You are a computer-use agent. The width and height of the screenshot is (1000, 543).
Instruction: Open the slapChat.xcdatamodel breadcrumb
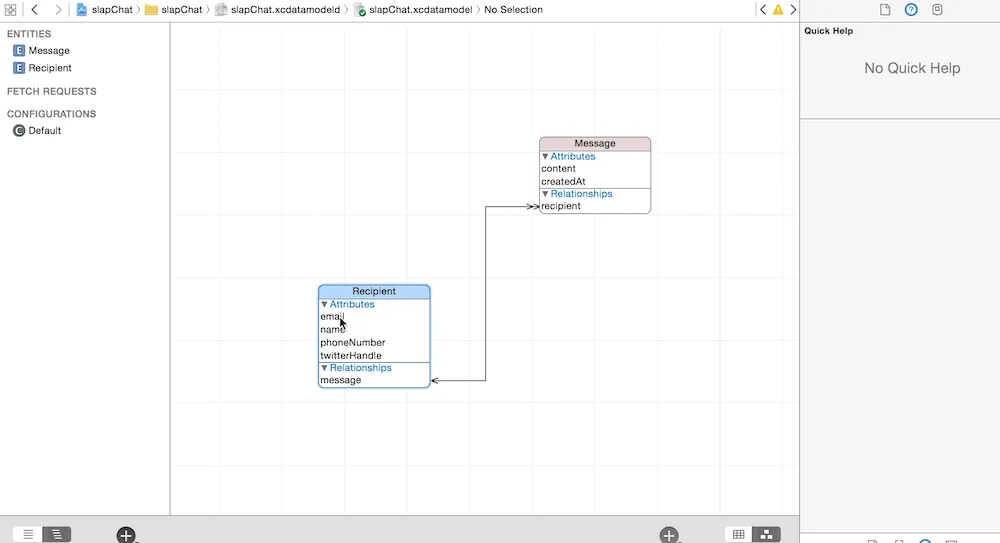tap(414, 10)
